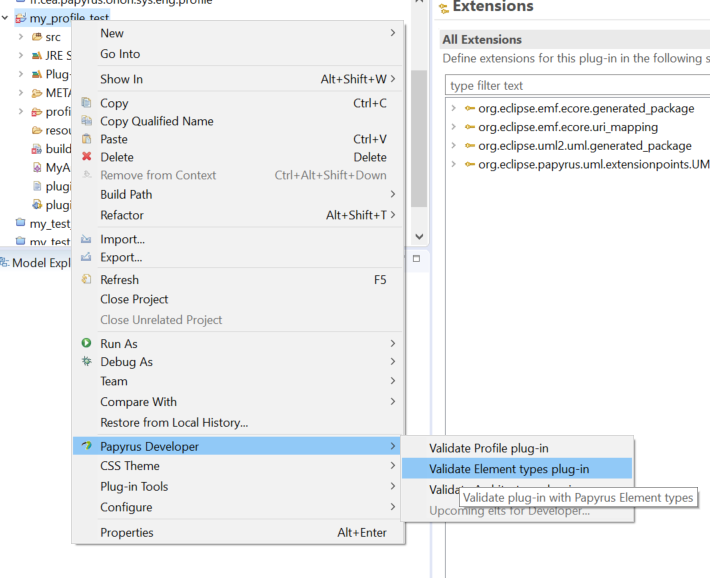Click the Paste clipboard icon
The image size is (710, 578).
[86, 139]
